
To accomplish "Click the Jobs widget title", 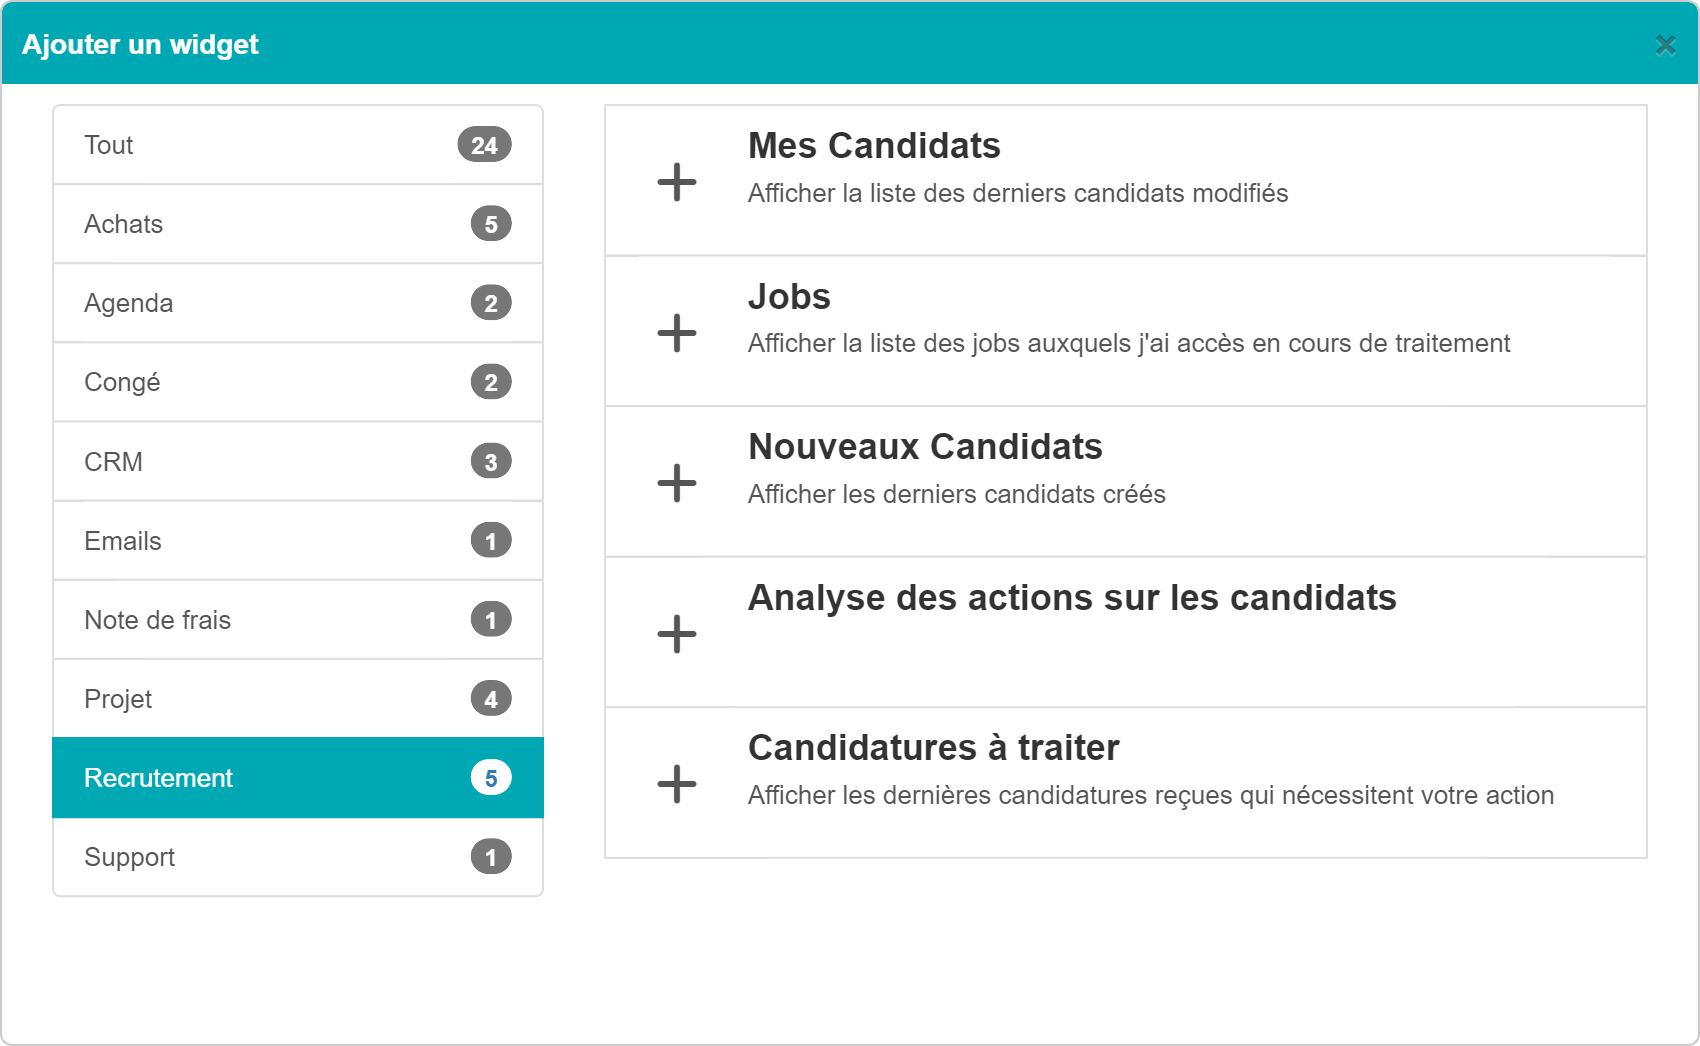I will [x=789, y=297].
